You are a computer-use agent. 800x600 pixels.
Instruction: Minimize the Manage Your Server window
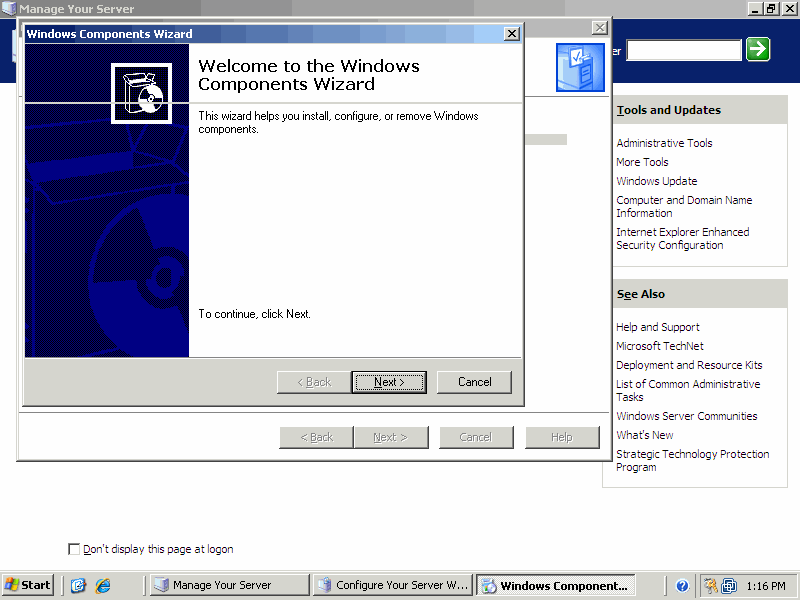click(756, 9)
